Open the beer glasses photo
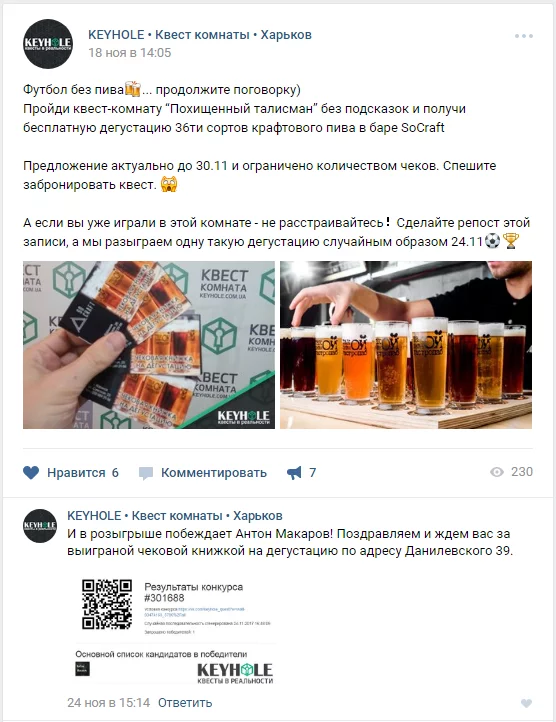 tap(406, 345)
